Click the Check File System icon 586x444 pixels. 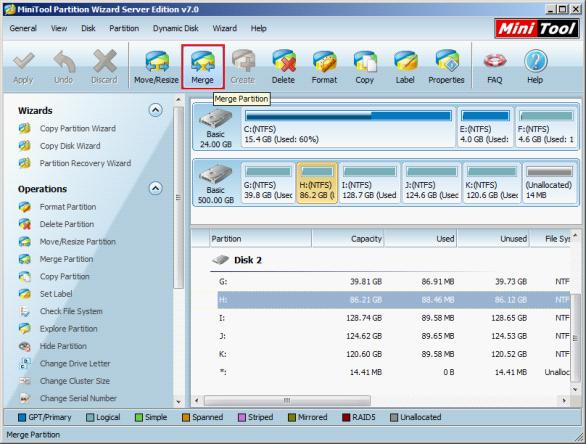[25, 311]
